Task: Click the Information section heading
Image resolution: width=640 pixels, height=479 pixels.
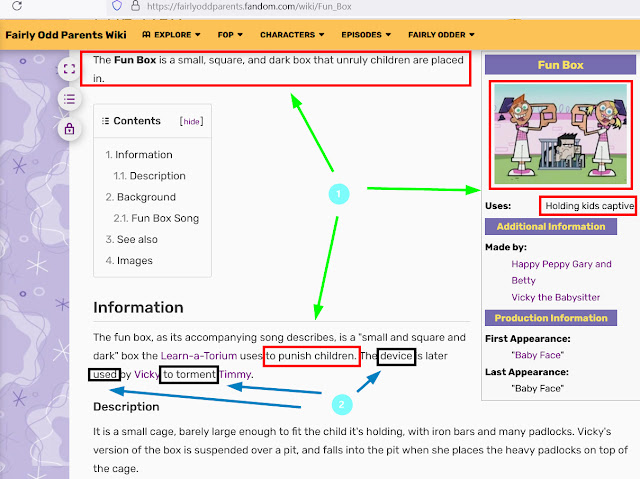Action: tap(138, 307)
